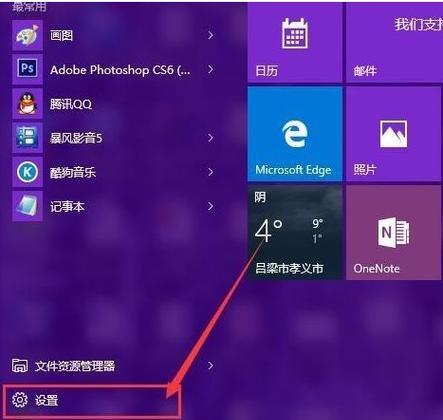The width and height of the screenshot is (443, 420).
Task: Click the settings gear icon
Action: pos(20,399)
